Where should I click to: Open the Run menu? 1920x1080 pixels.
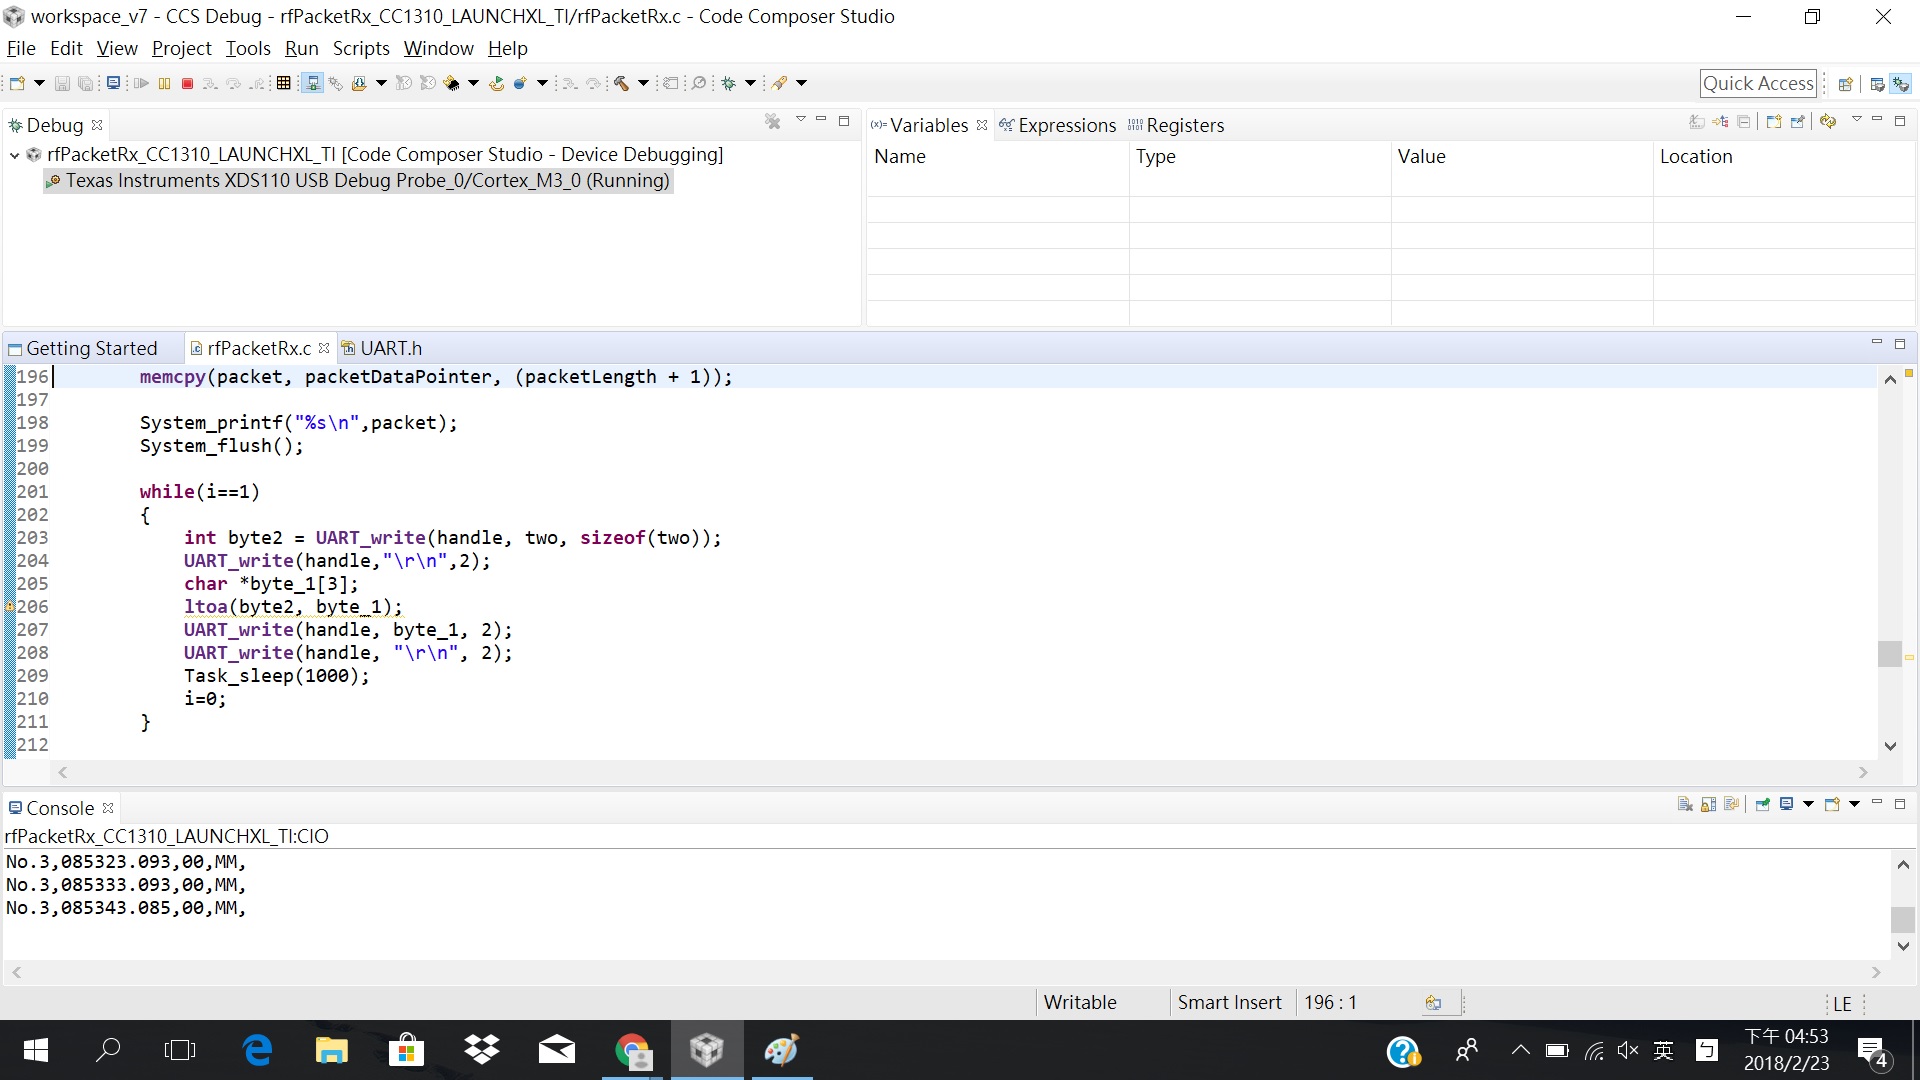(x=301, y=48)
